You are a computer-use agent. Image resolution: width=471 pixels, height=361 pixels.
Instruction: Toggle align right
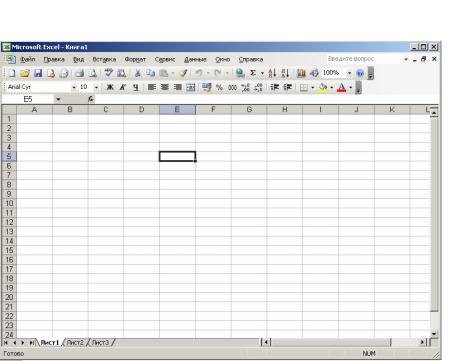[x=178, y=87]
